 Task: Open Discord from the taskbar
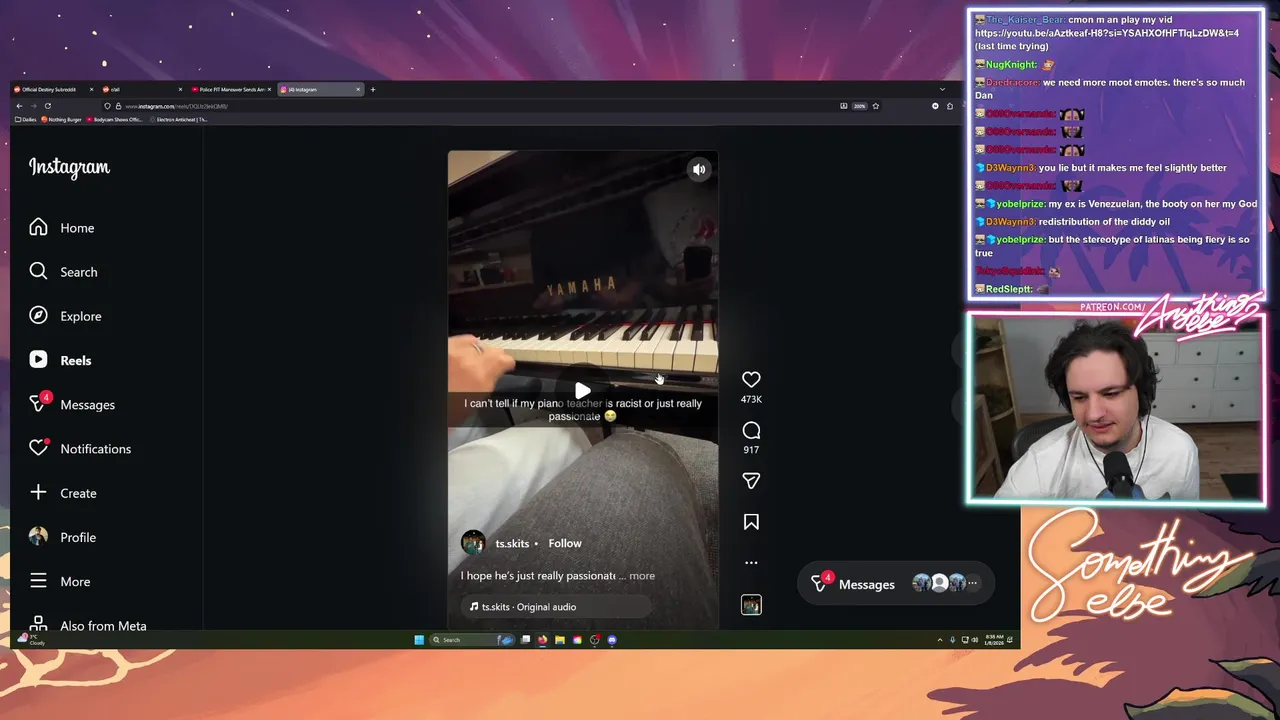click(612, 640)
